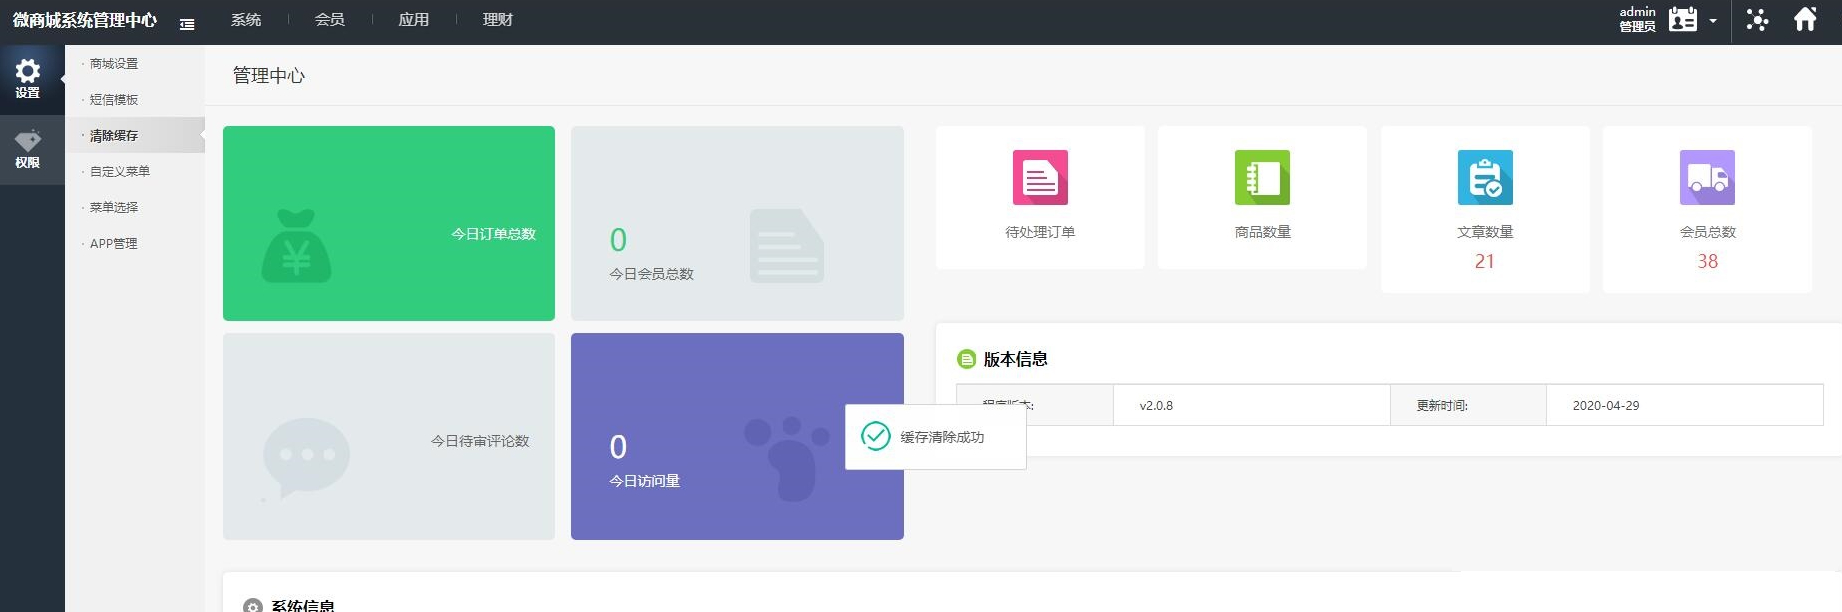Click the blue 文章数量 clipboard icon
The height and width of the screenshot is (612, 1842).
pyautogui.click(x=1485, y=177)
